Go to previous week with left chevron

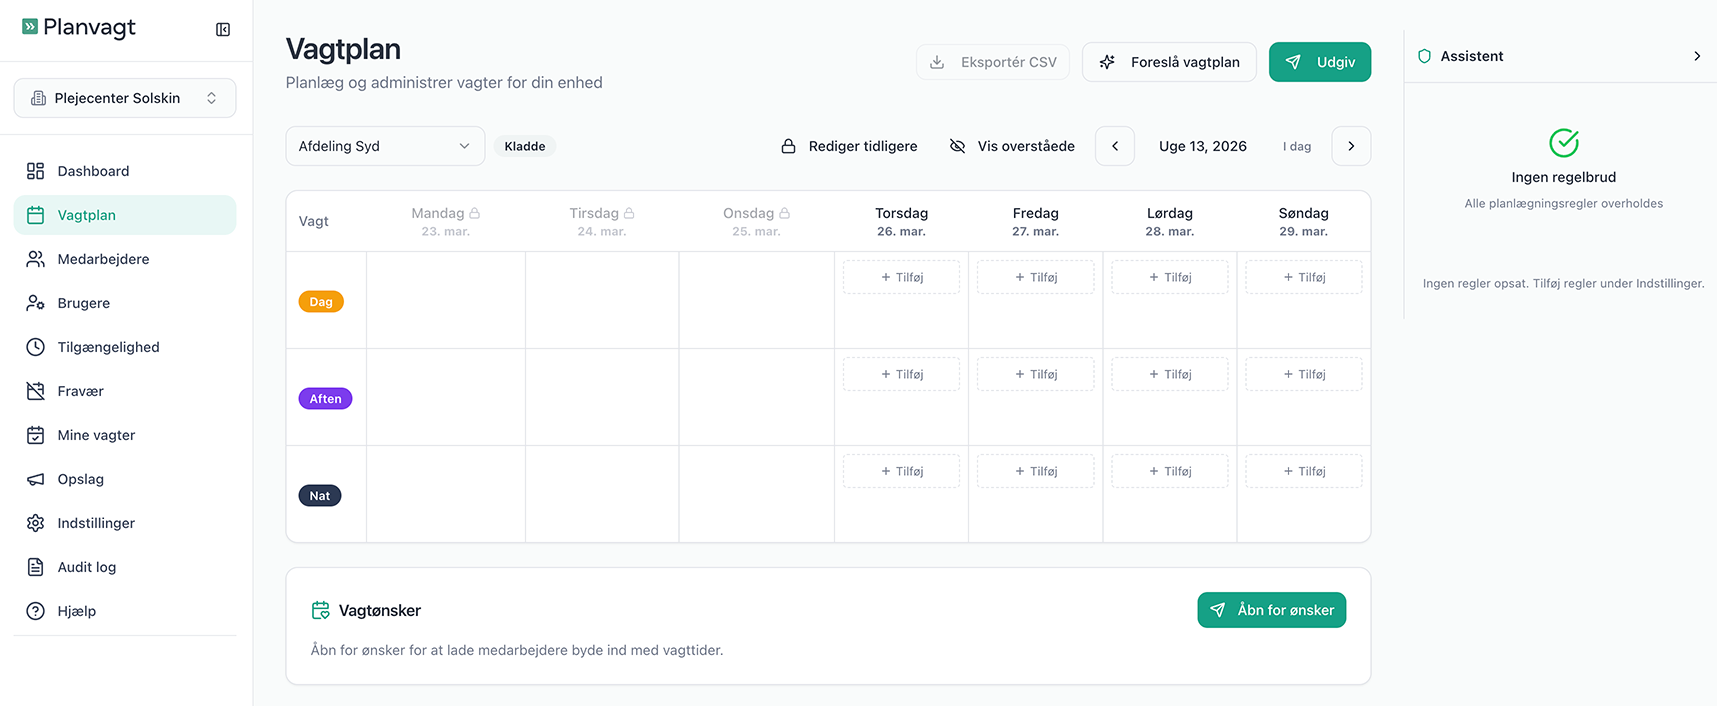(1115, 146)
